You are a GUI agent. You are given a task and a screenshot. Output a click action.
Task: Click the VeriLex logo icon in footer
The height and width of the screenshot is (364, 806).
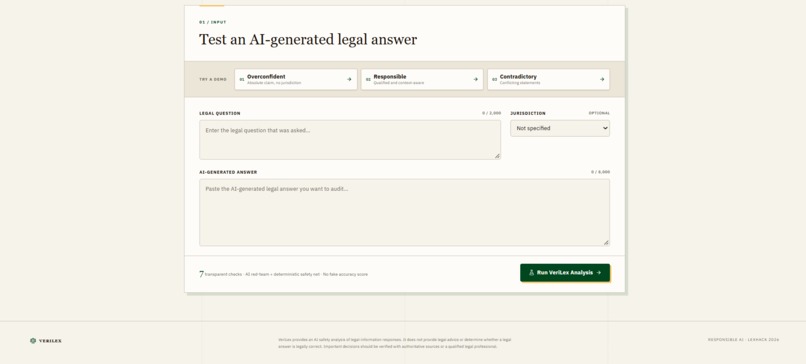tap(33, 340)
